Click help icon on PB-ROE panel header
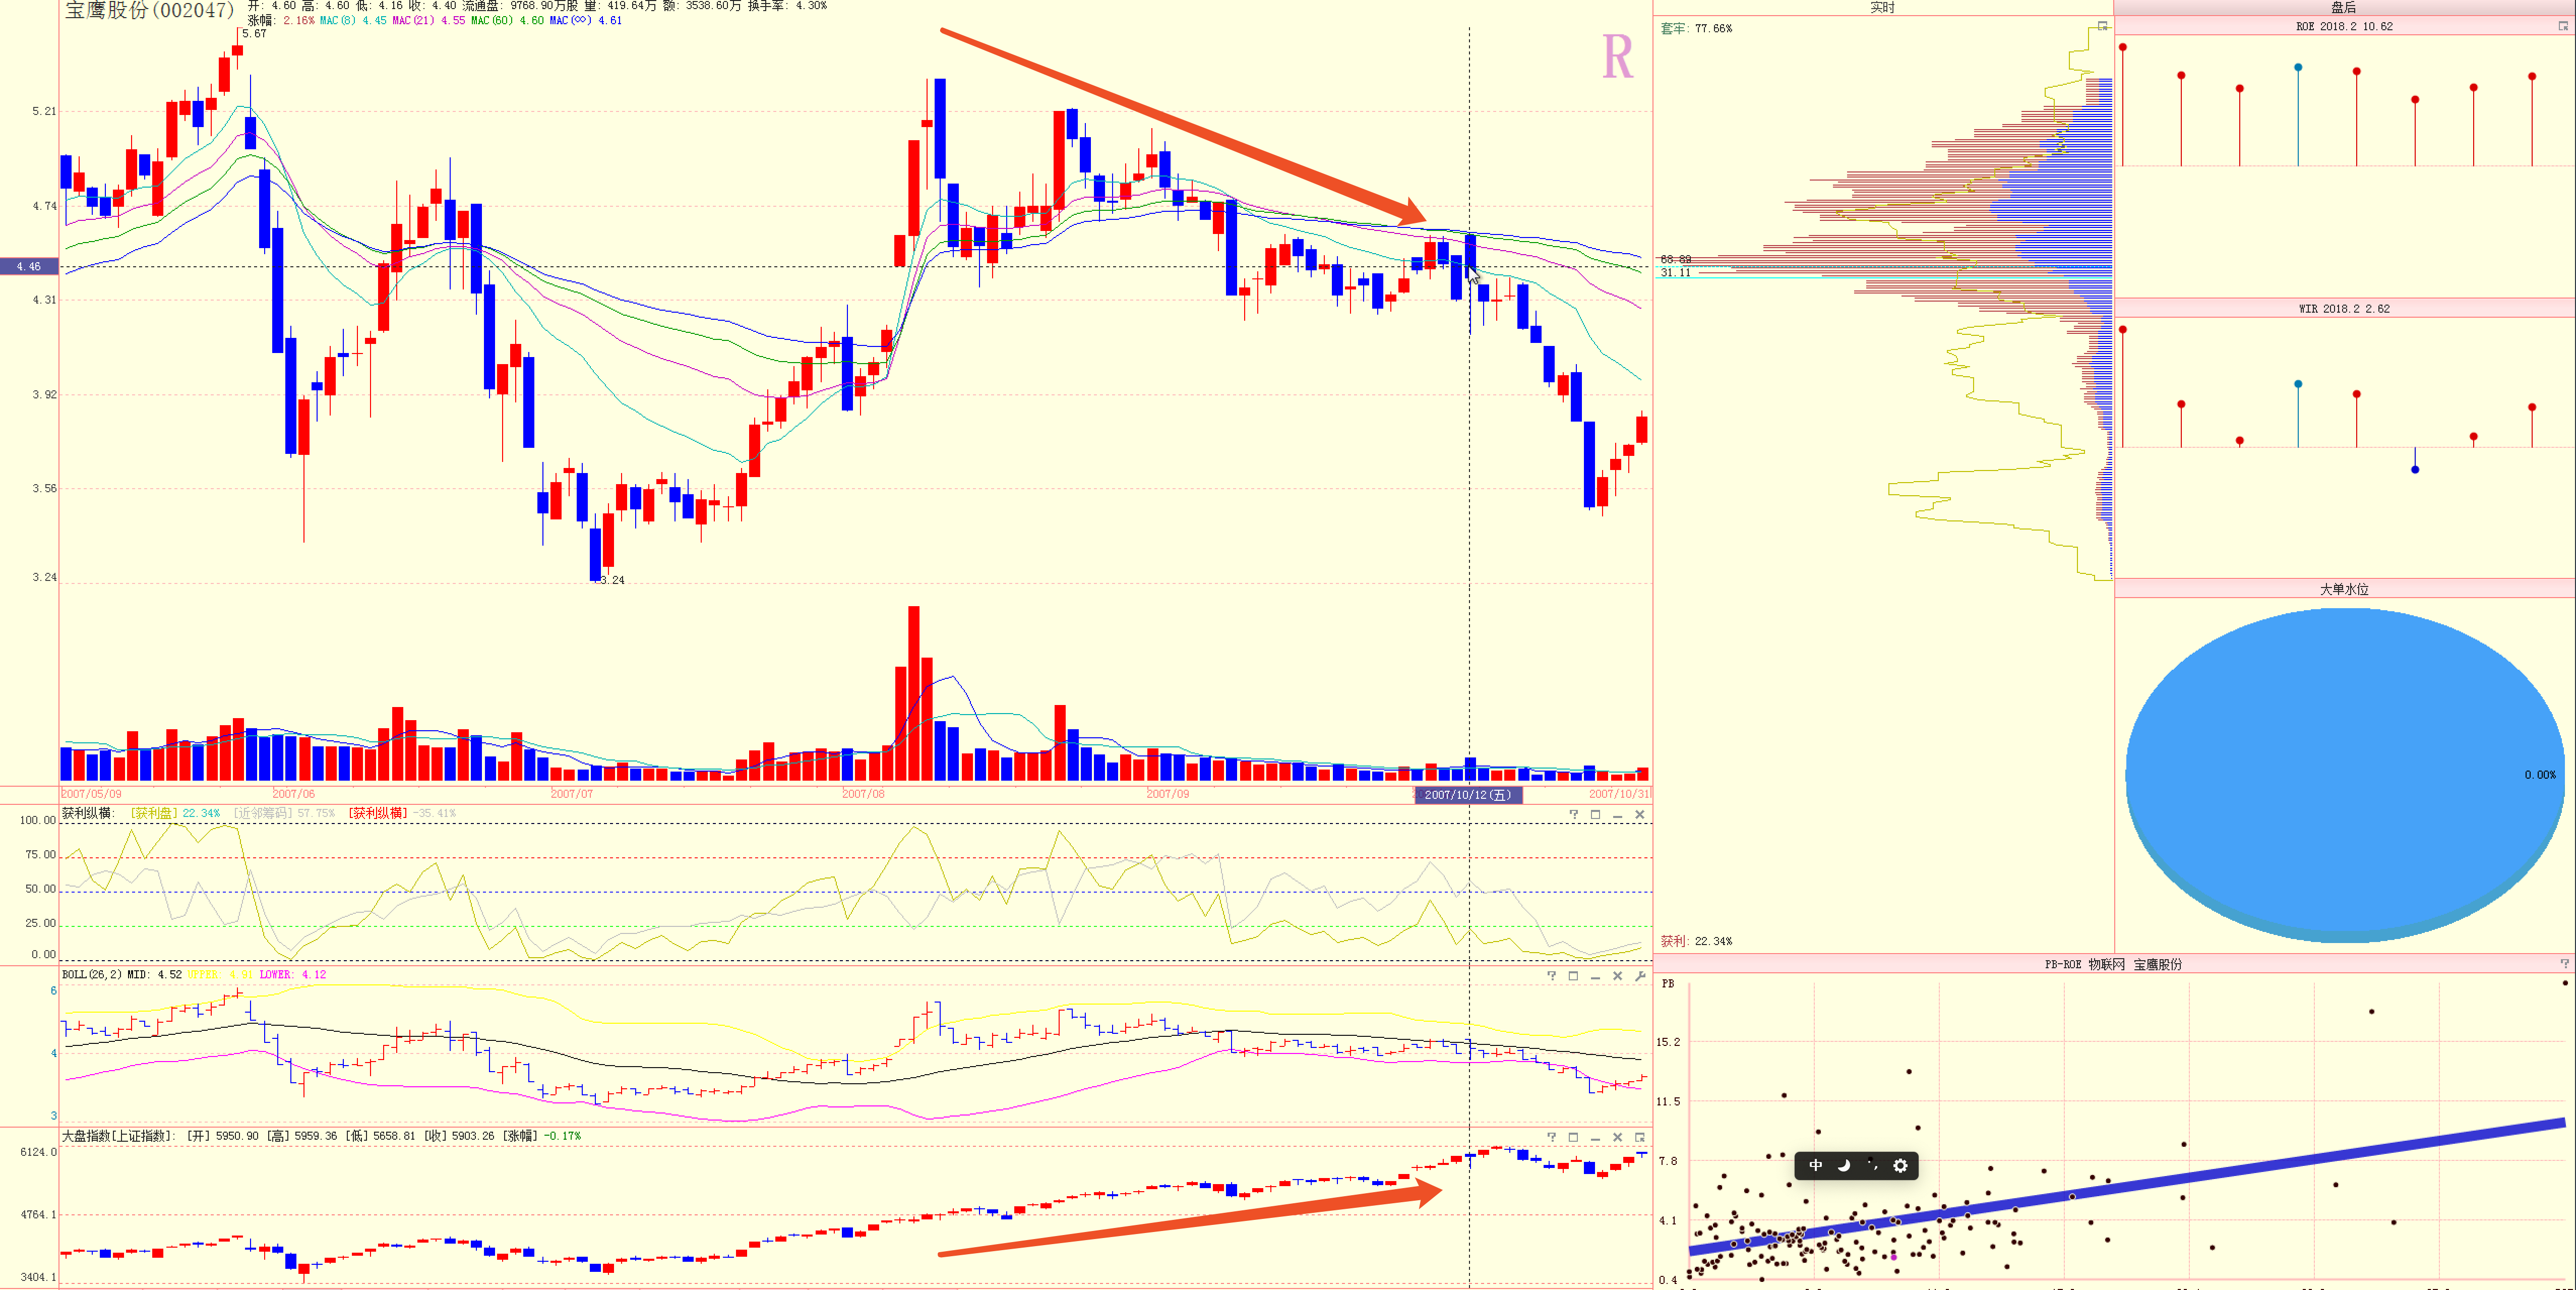 tap(2564, 964)
